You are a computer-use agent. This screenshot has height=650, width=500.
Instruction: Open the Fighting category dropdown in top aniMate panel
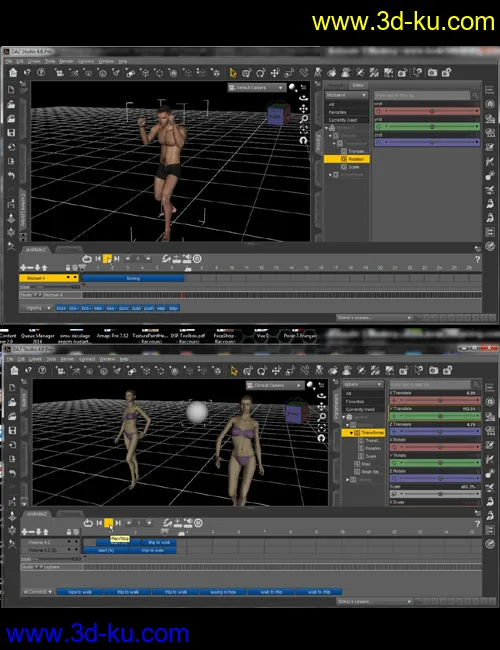point(36,308)
